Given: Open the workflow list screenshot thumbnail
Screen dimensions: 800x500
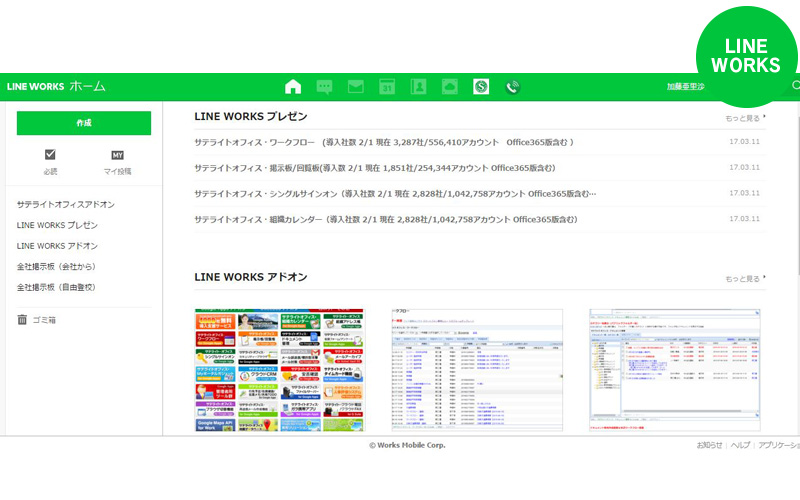Looking at the screenshot, I should tap(477, 370).
